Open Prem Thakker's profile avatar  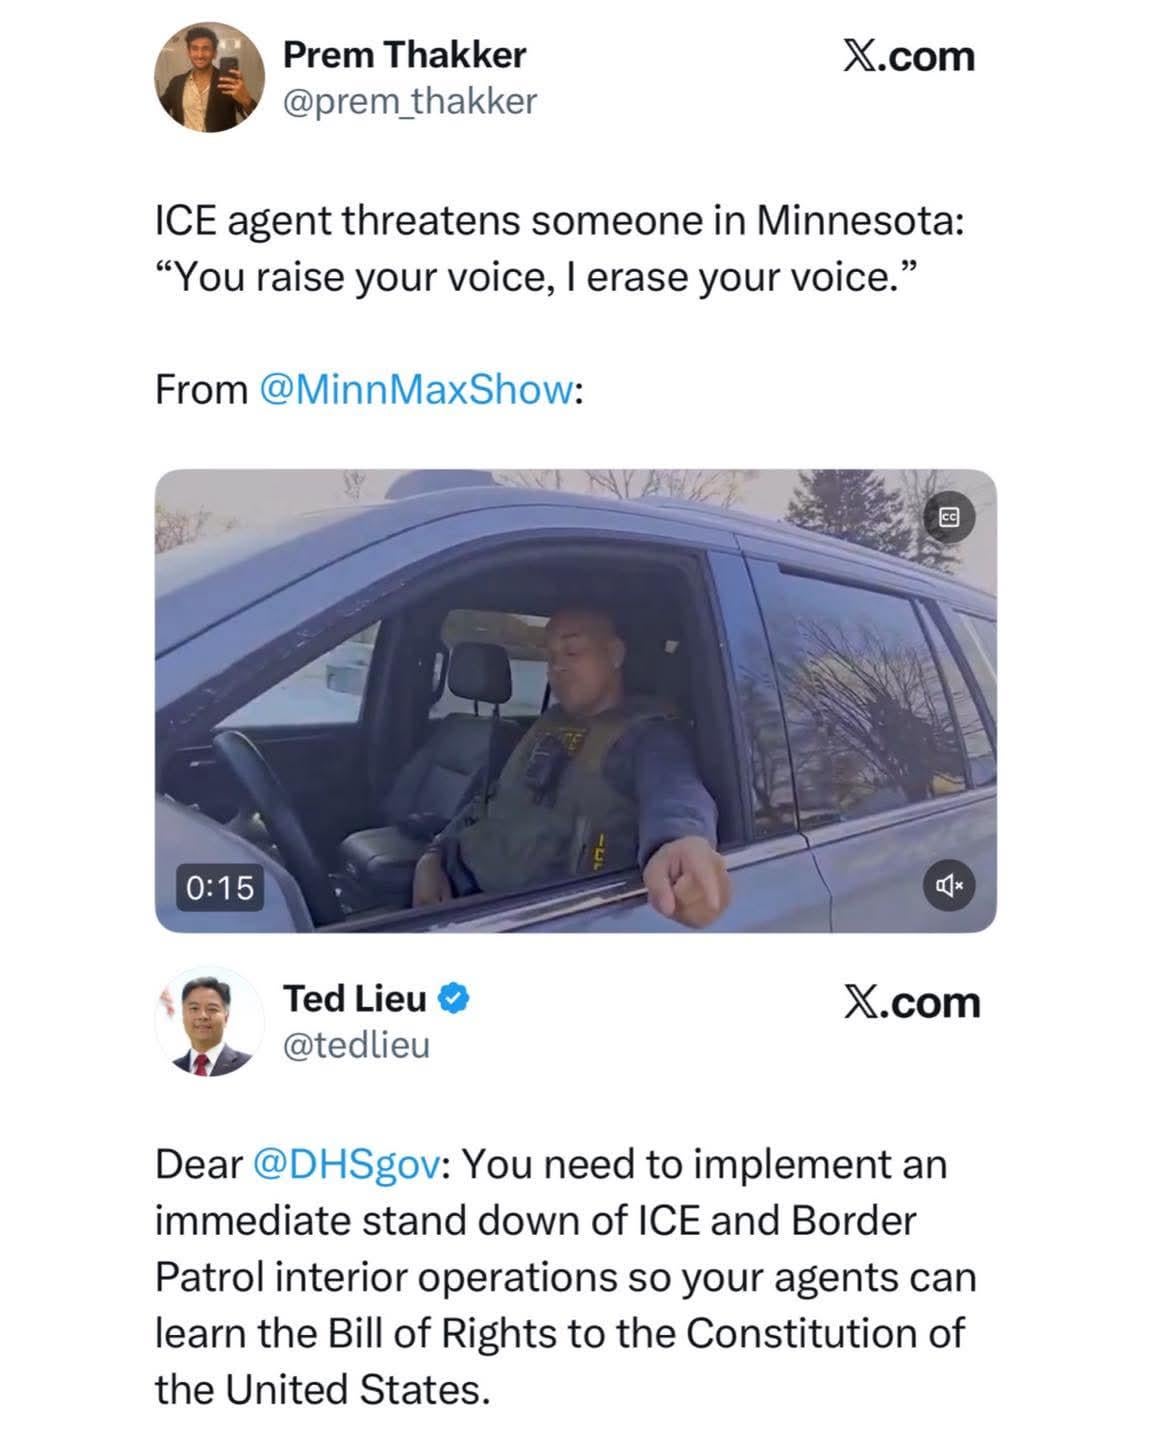tap(209, 78)
